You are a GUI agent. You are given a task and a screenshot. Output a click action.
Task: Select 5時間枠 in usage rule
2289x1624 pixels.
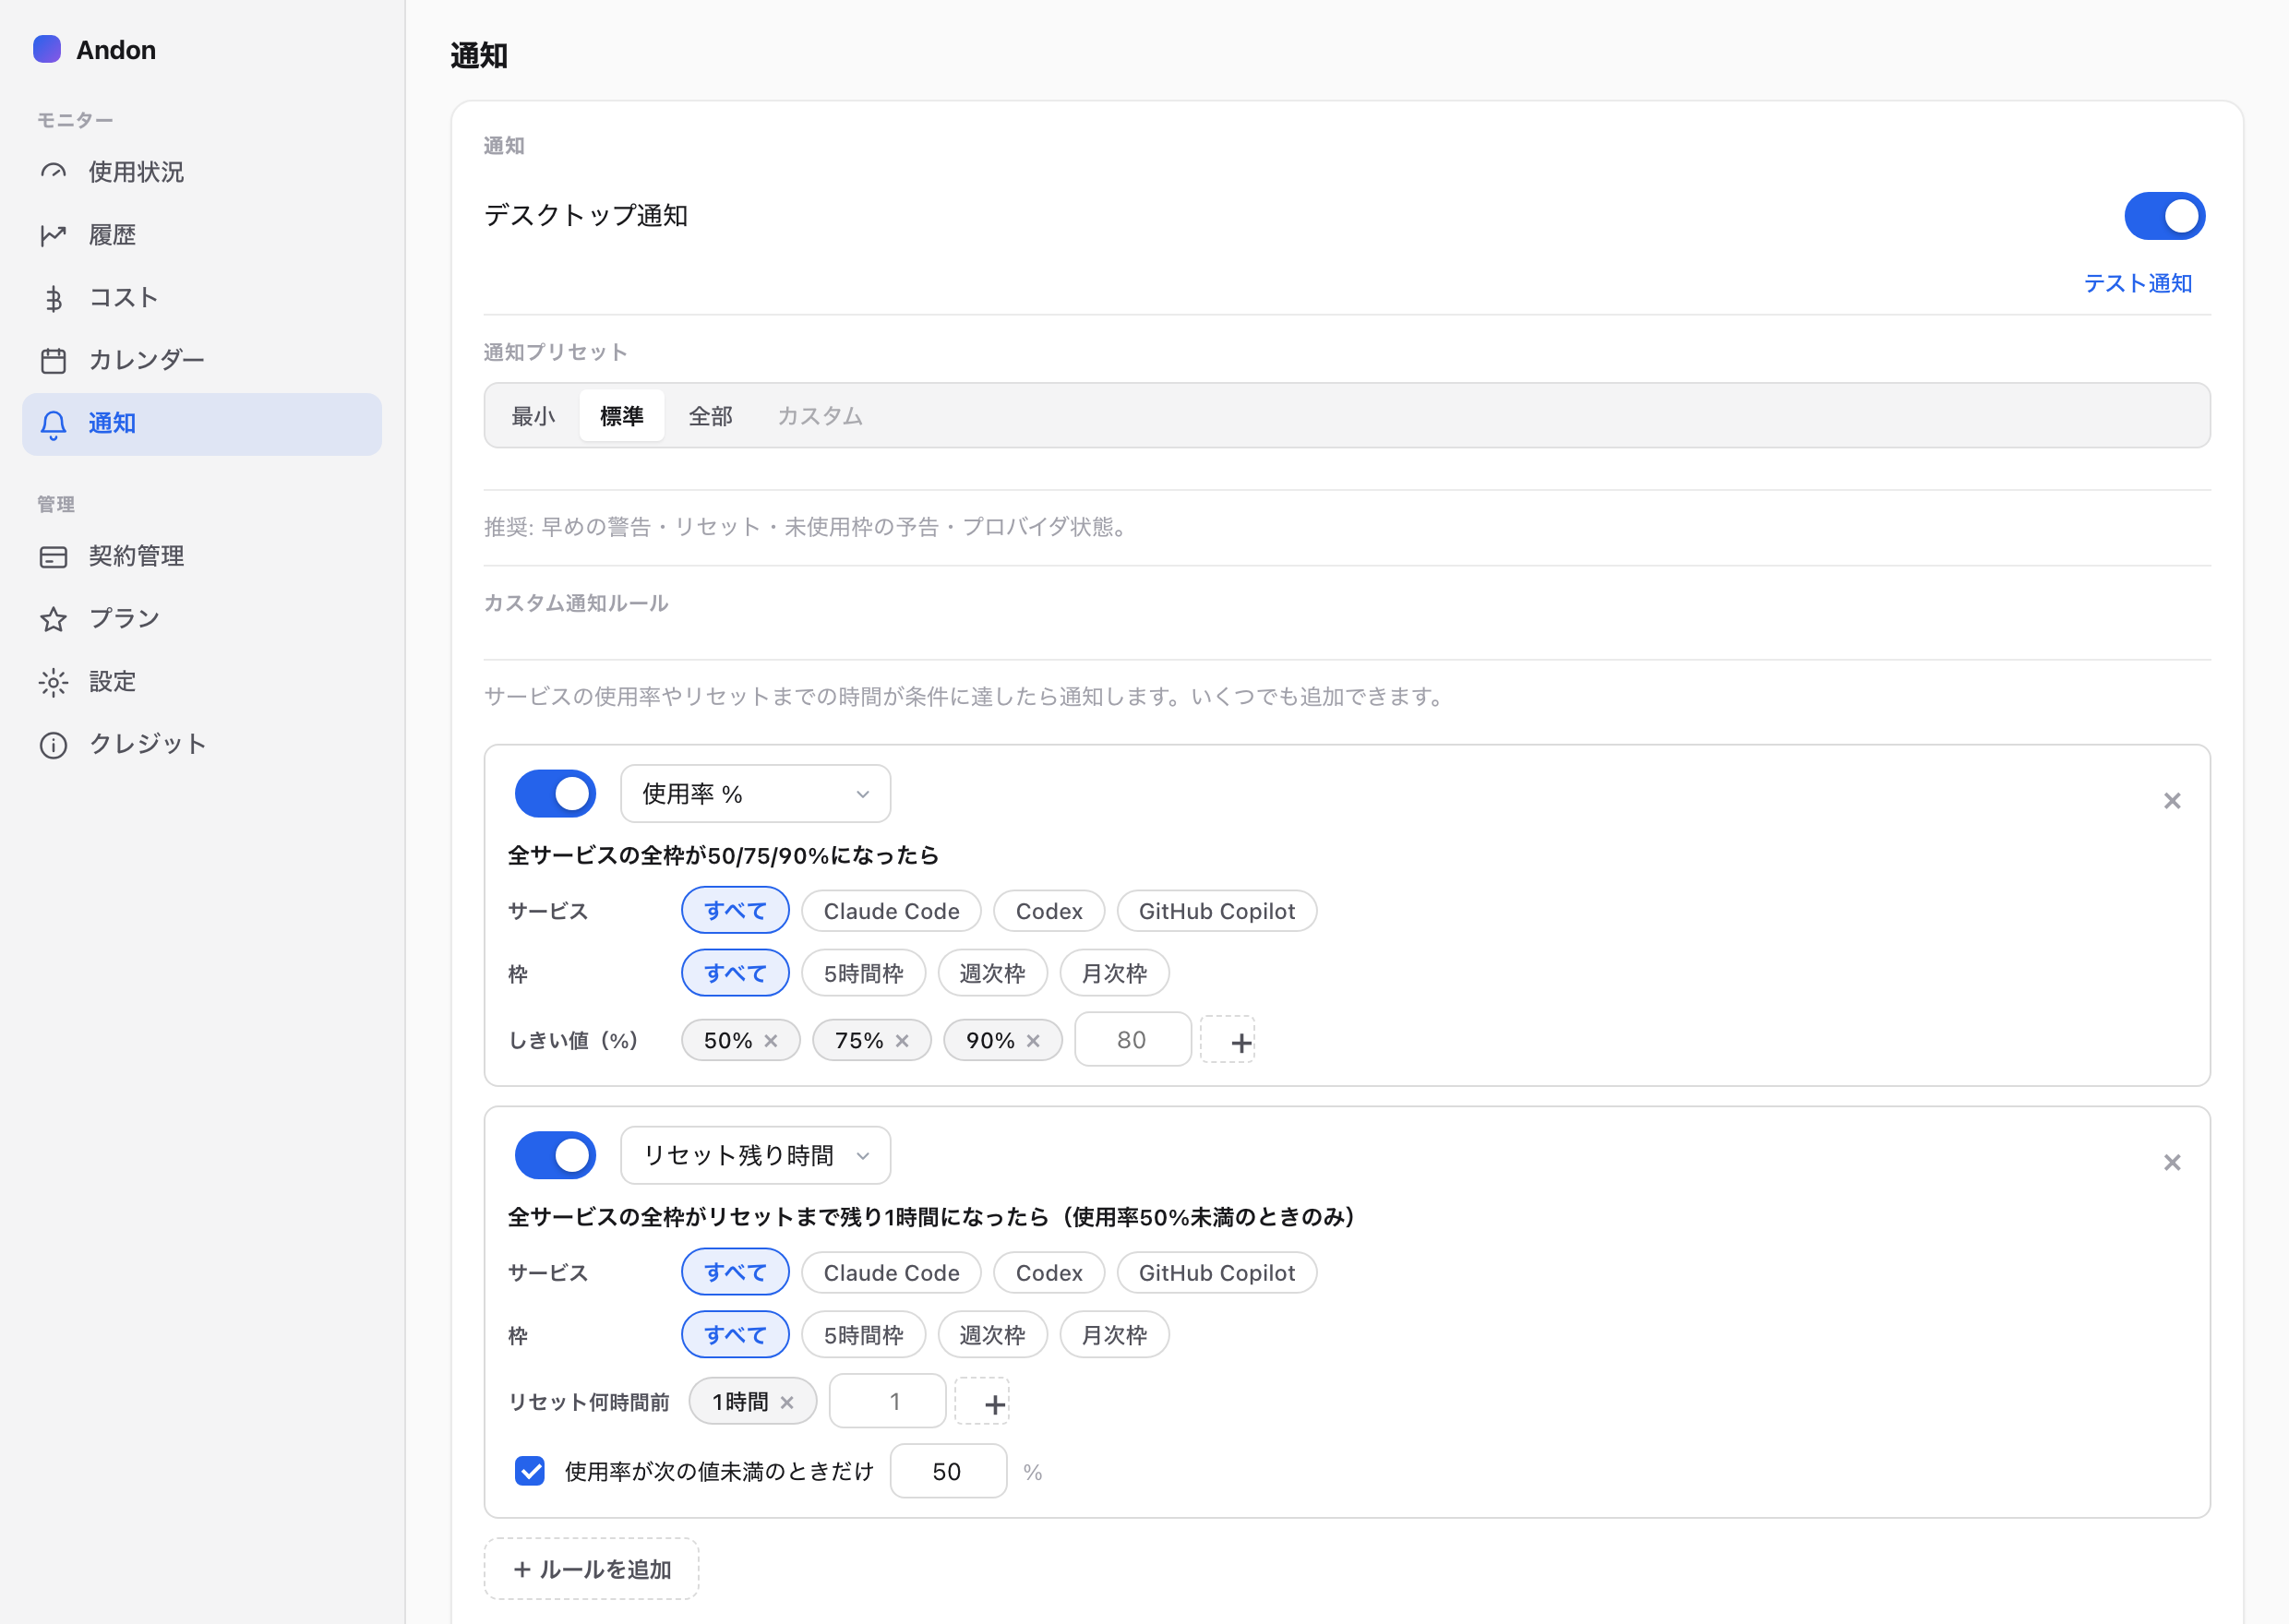click(x=863, y=973)
